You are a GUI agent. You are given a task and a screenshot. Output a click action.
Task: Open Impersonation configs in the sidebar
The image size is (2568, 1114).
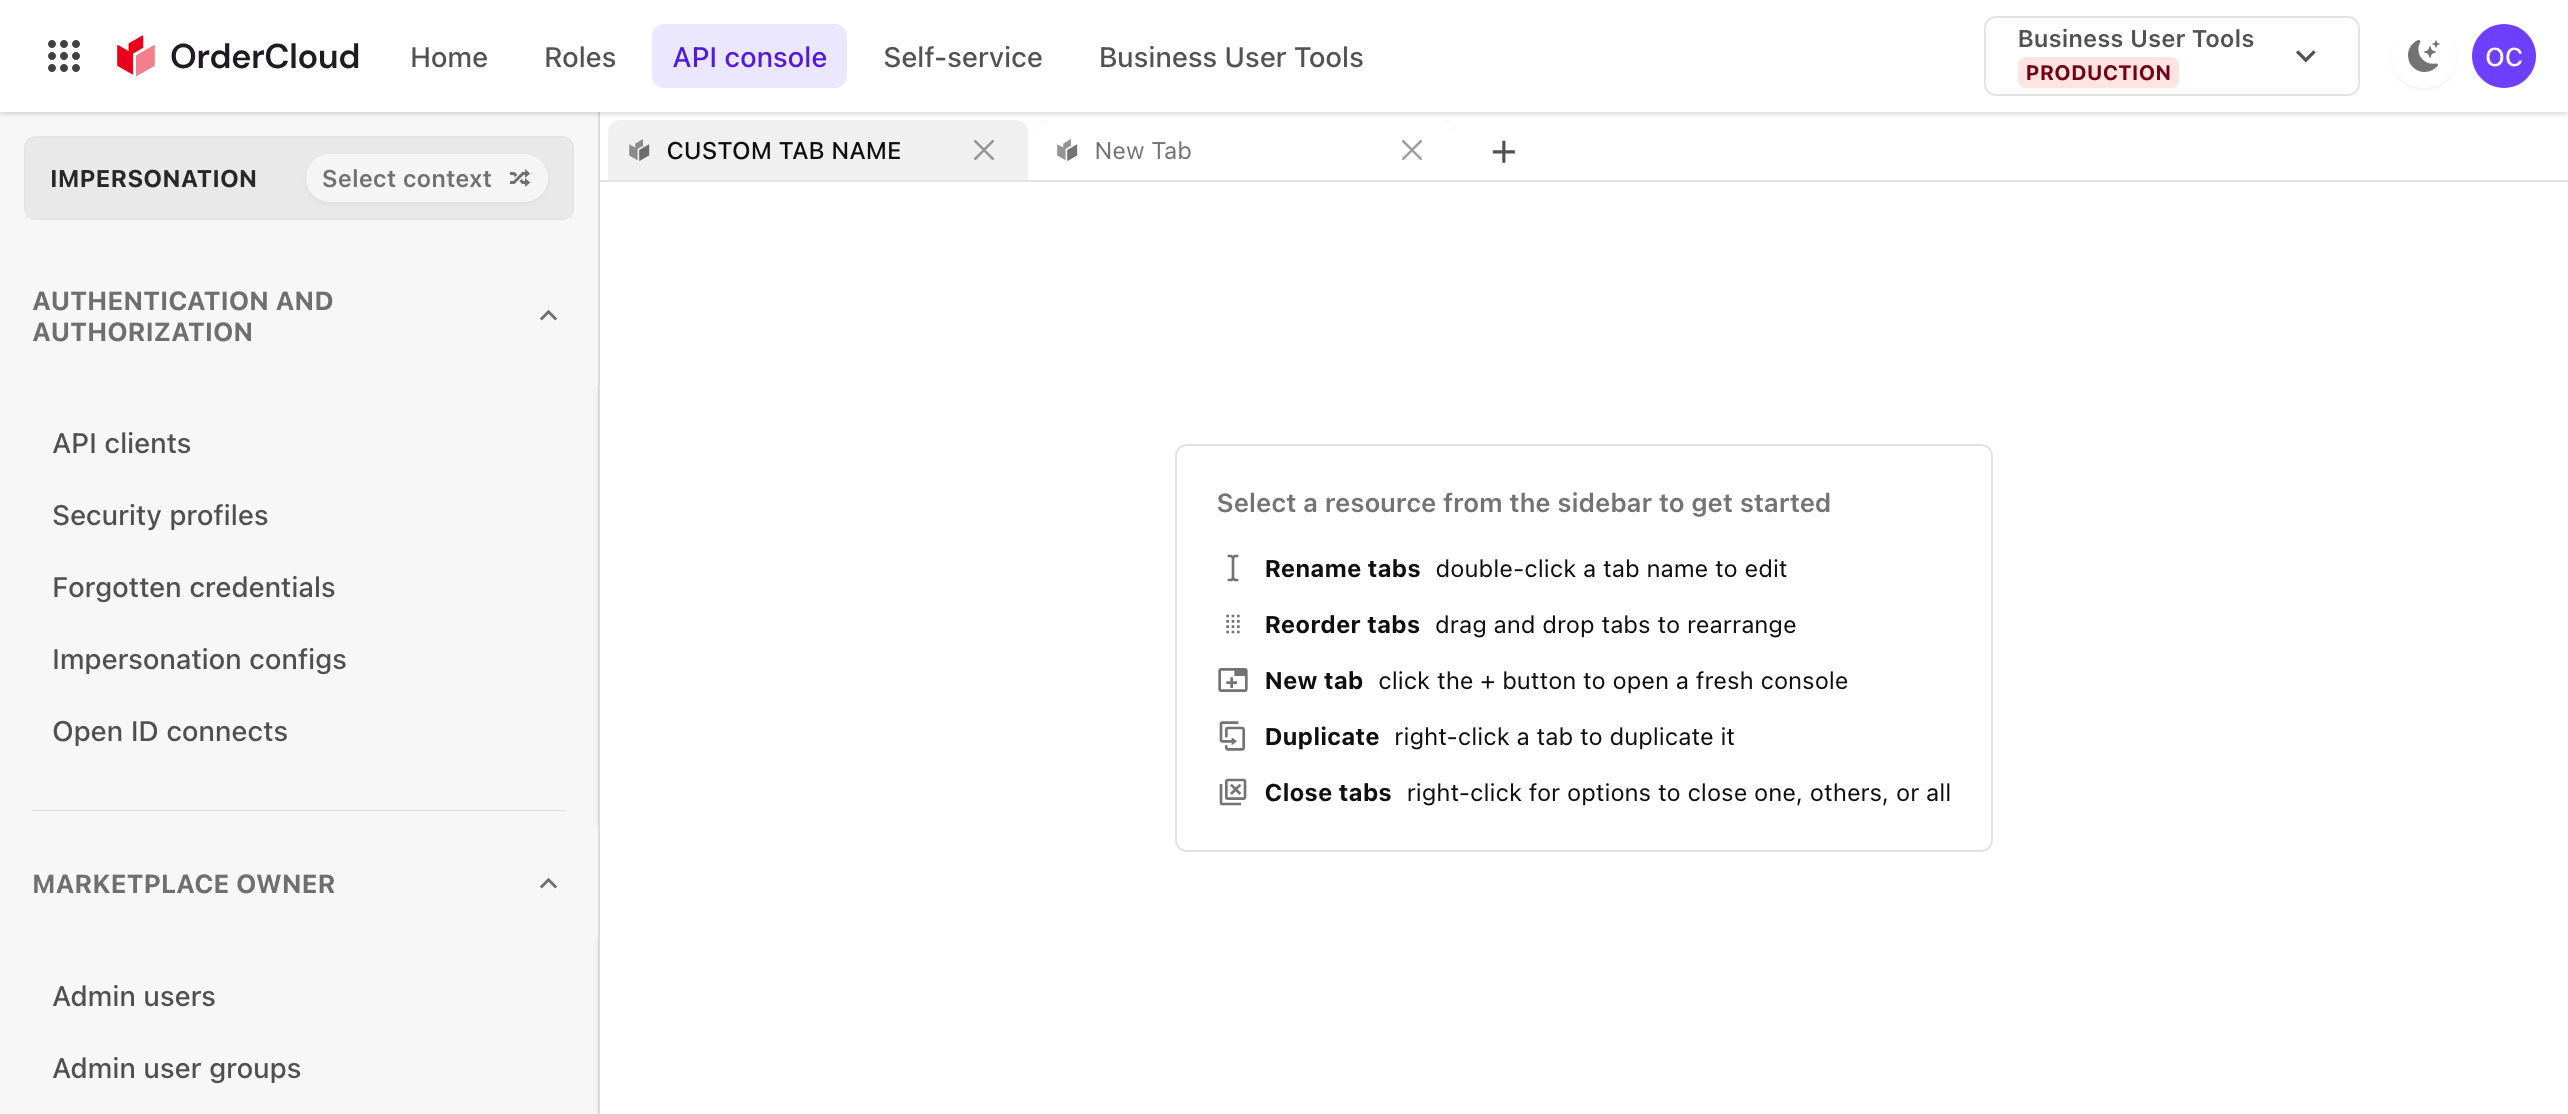[199, 659]
